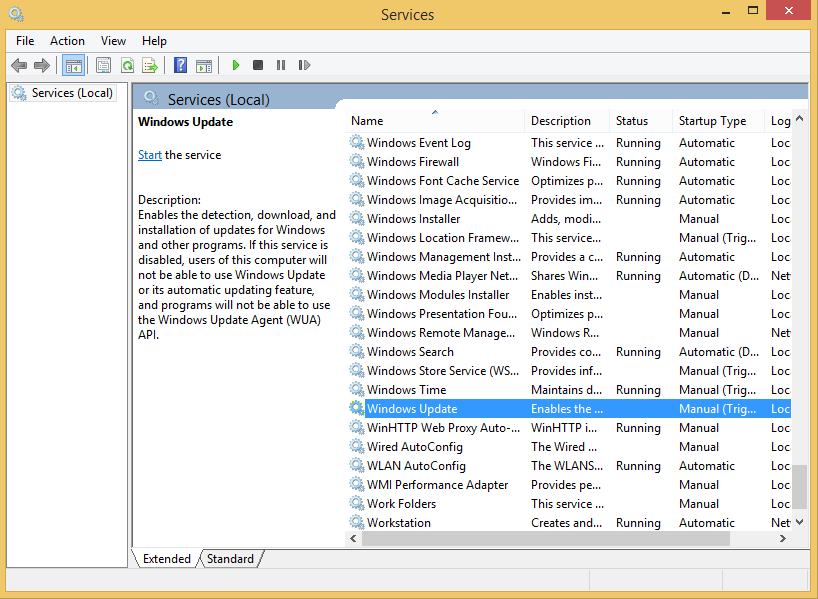The image size is (818, 599).
Task: Select the Windows Store Service (WS... row
Action: click(568, 370)
